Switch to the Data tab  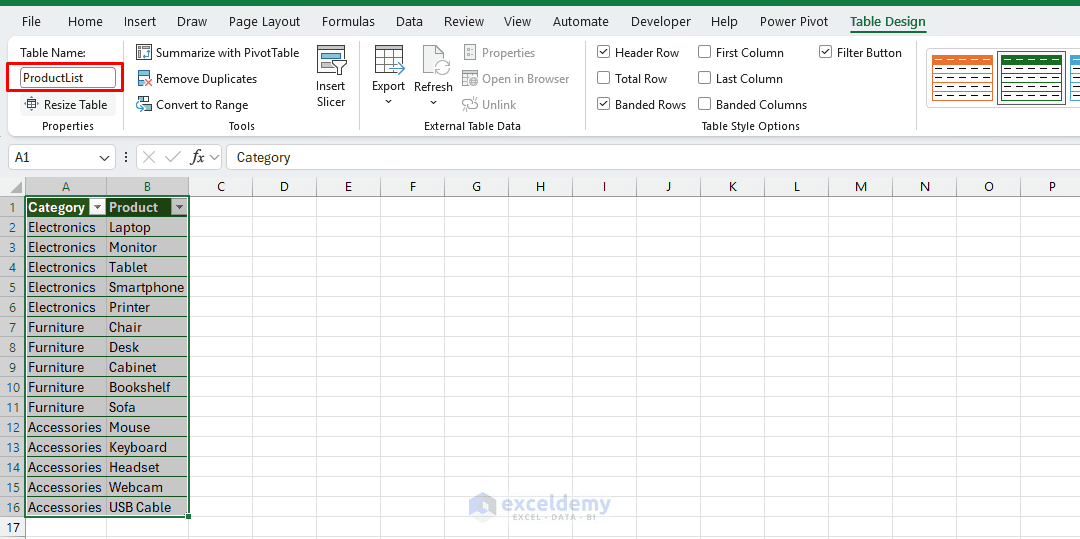click(x=409, y=21)
